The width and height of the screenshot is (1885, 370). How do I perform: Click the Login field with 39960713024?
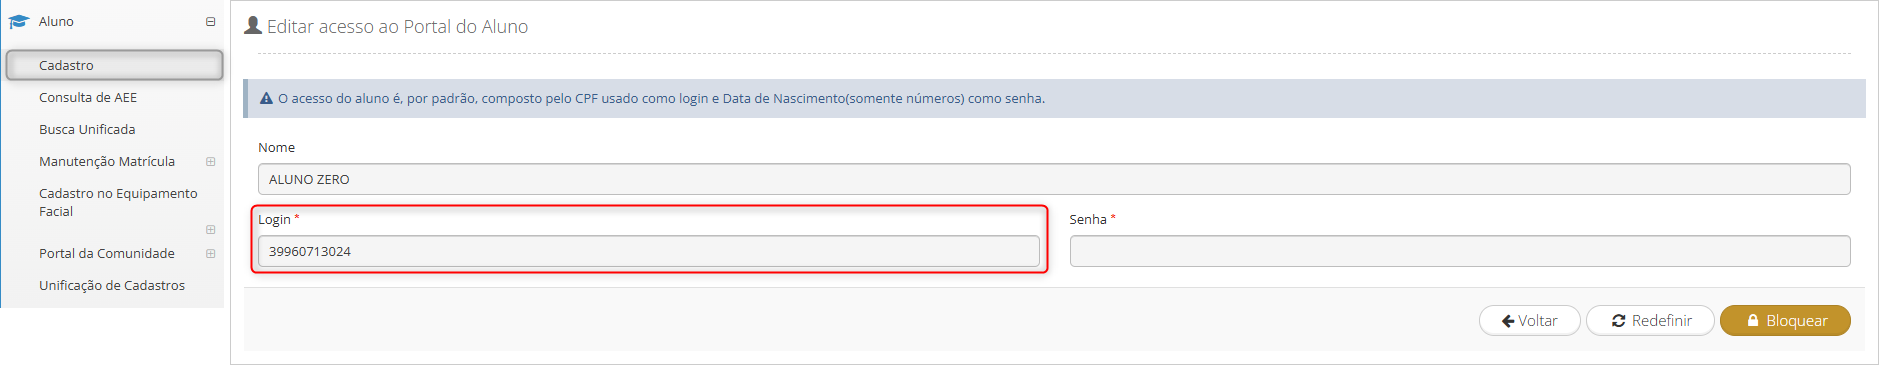point(649,251)
